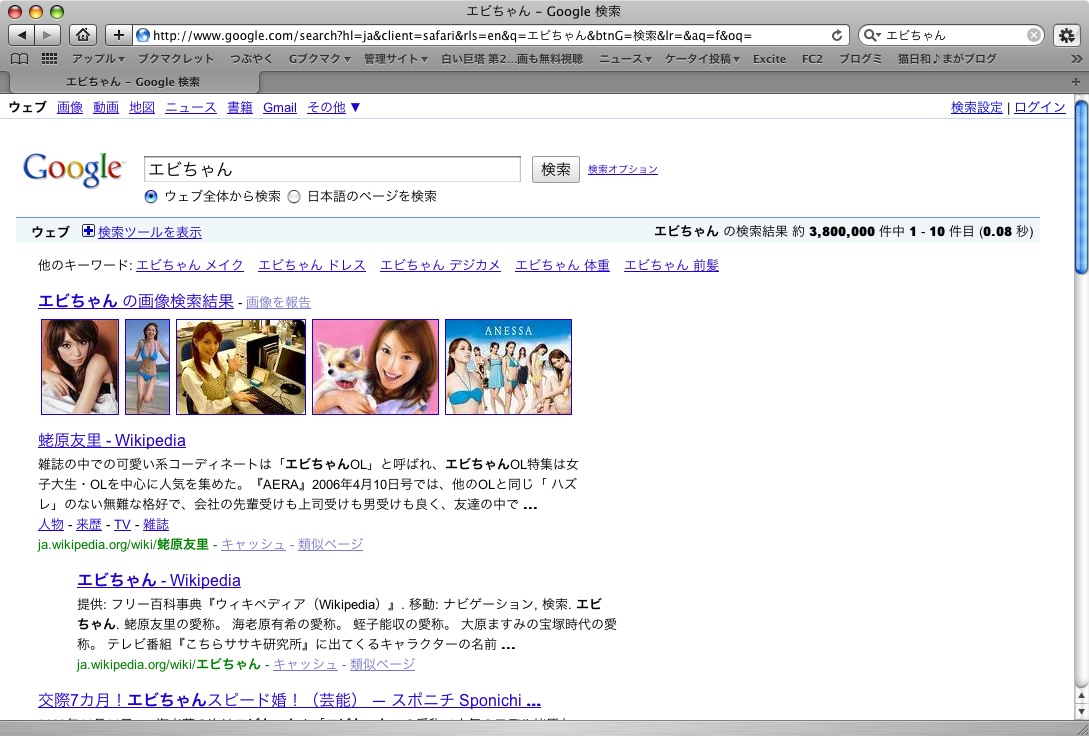Expand the アップル bookmarks folder
Viewport: 1089px width, 736px height.
[x=98, y=59]
